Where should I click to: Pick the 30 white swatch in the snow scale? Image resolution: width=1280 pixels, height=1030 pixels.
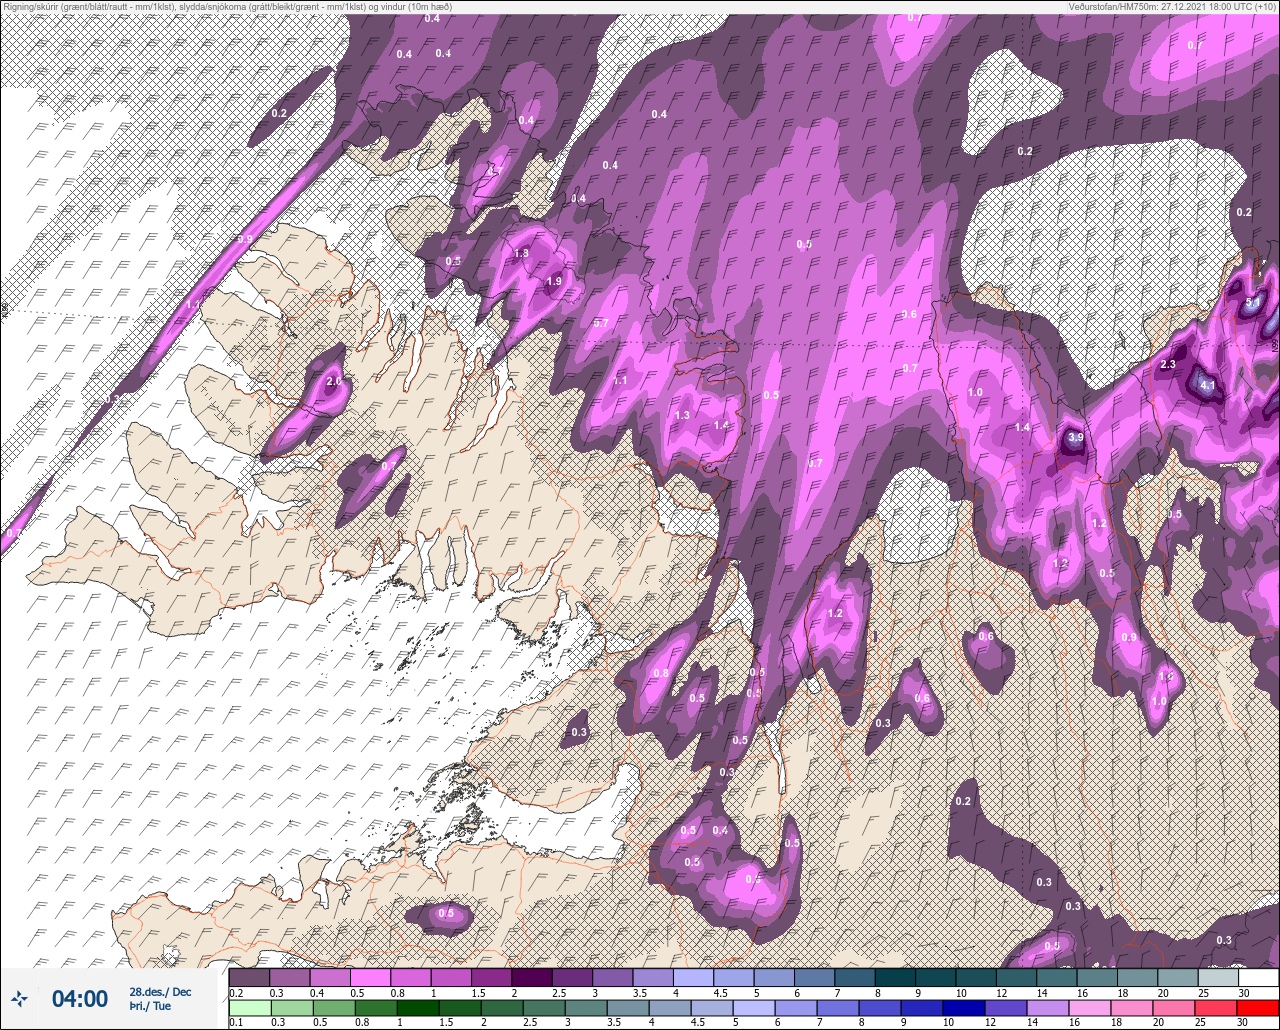1259,977
